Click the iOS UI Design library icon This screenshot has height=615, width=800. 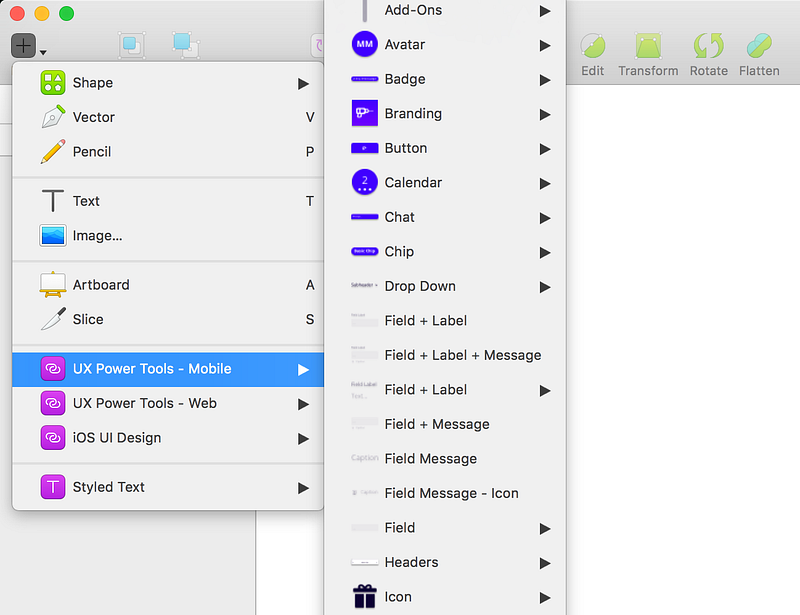[53, 438]
